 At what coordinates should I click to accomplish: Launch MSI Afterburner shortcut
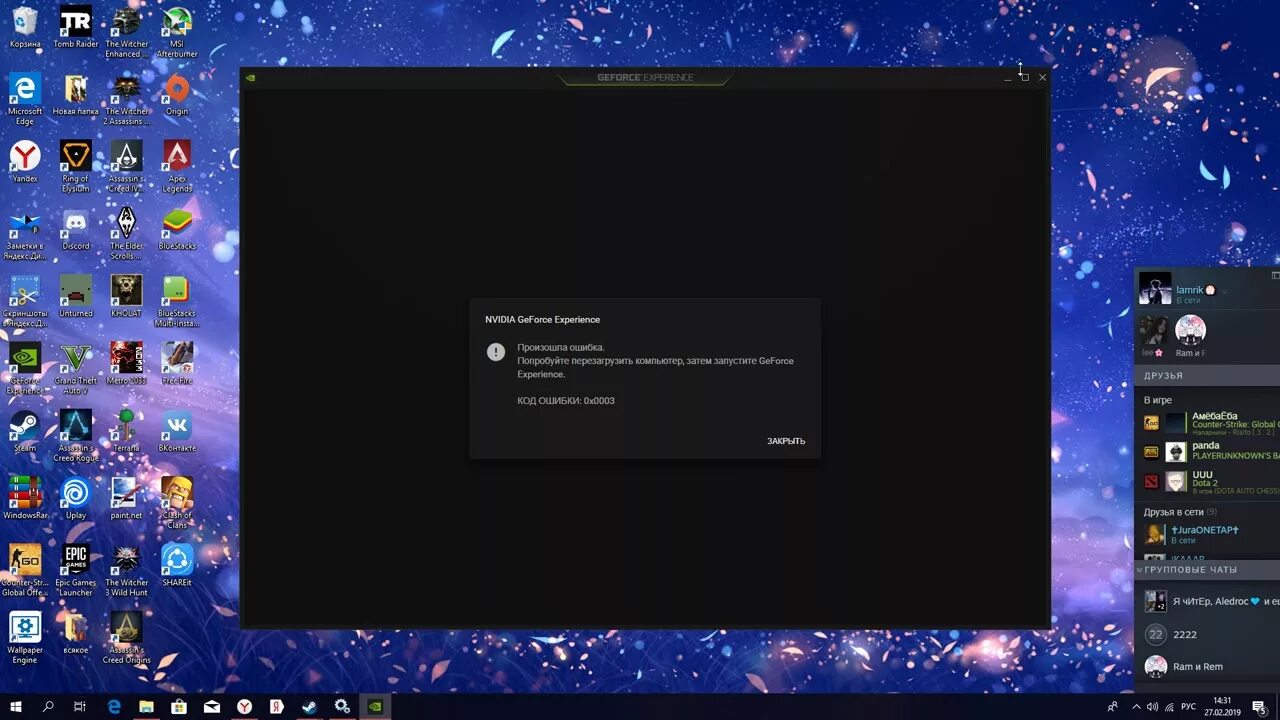177,32
